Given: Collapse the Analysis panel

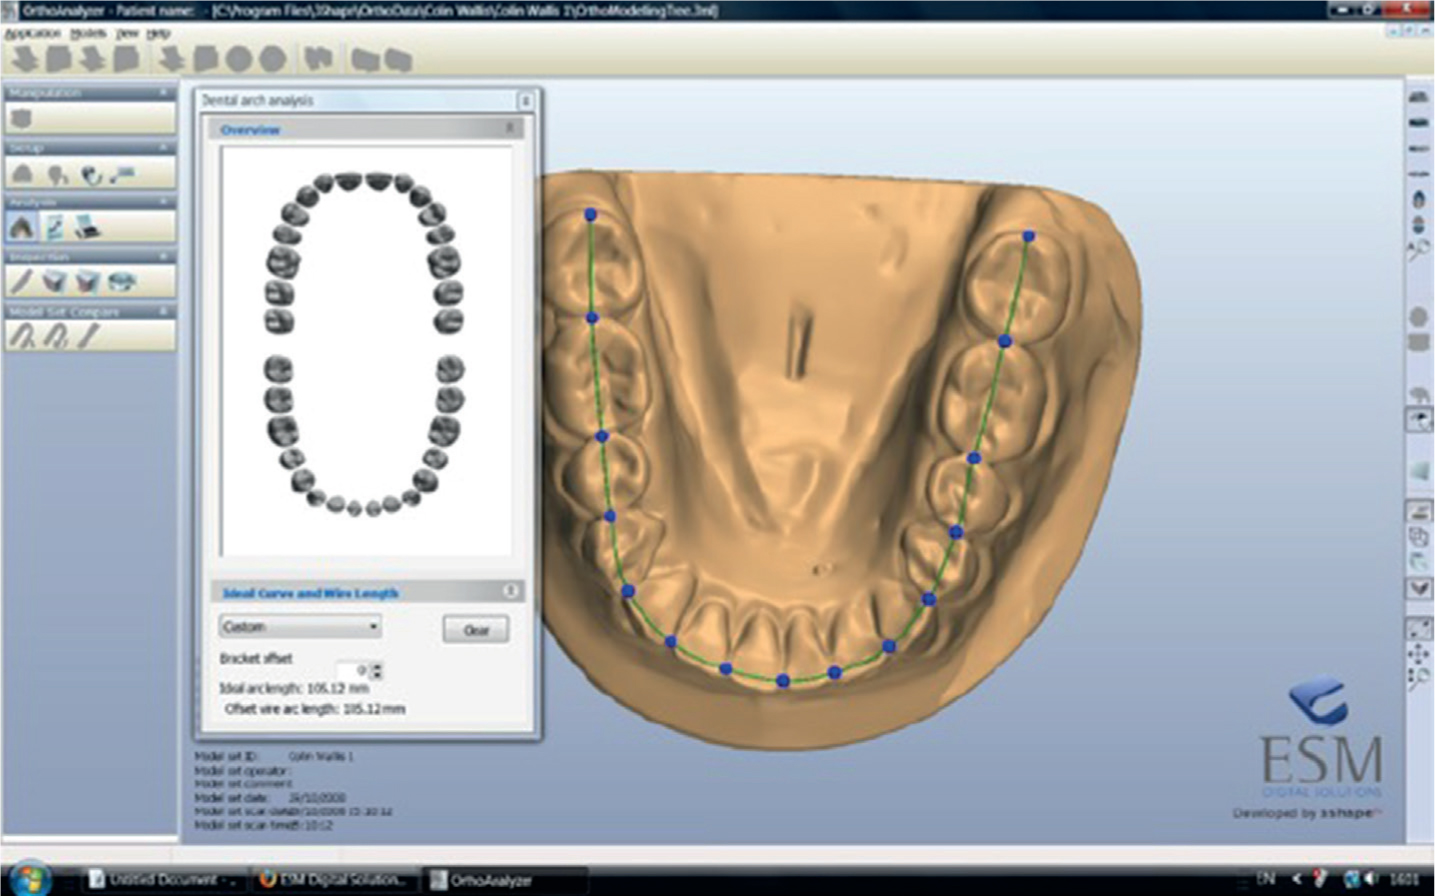Looking at the screenshot, I should coord(164,201).
